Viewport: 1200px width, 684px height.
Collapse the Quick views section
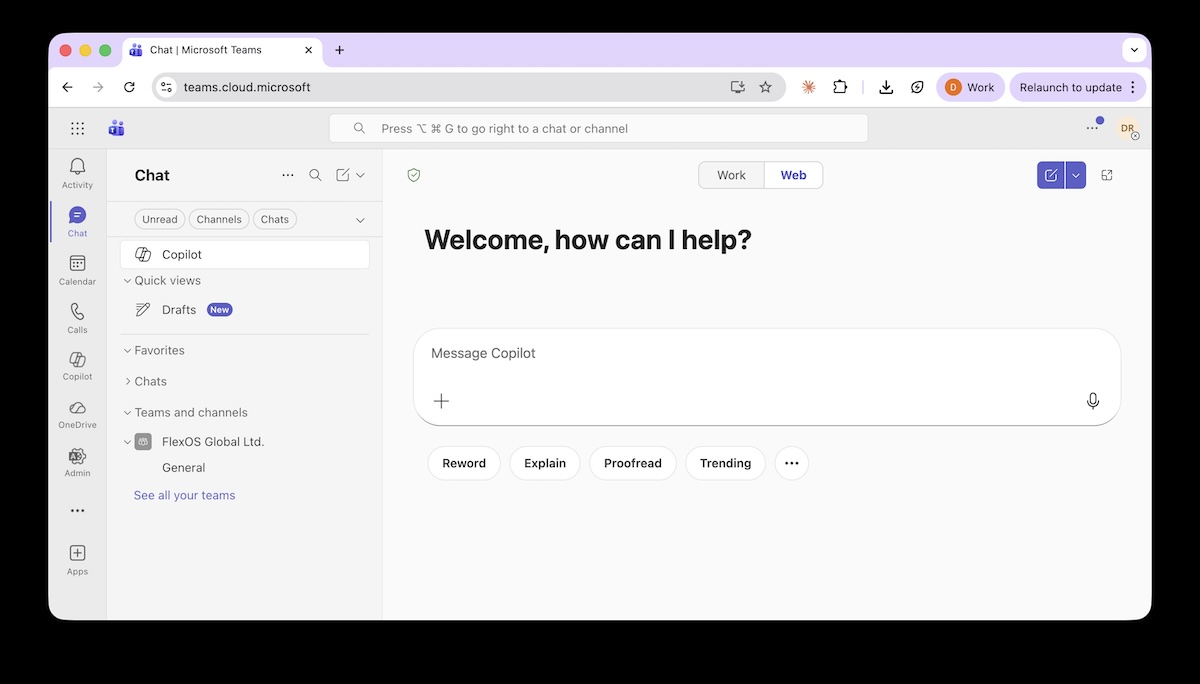(127, 281)
